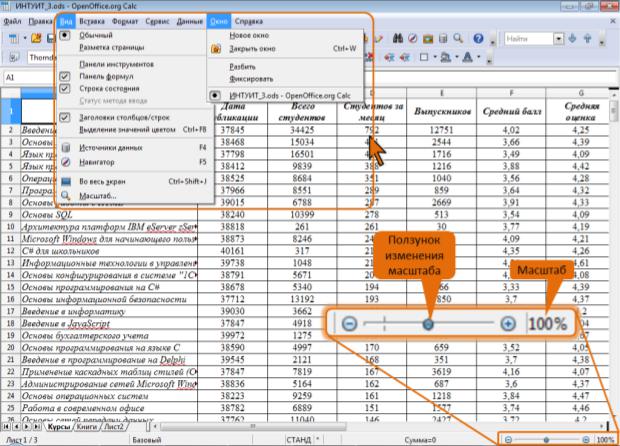The image size is (620, 446).
Task: Open the Найти search box dropdown arrow
Action: pyautogui.click(x=558, y=39)
